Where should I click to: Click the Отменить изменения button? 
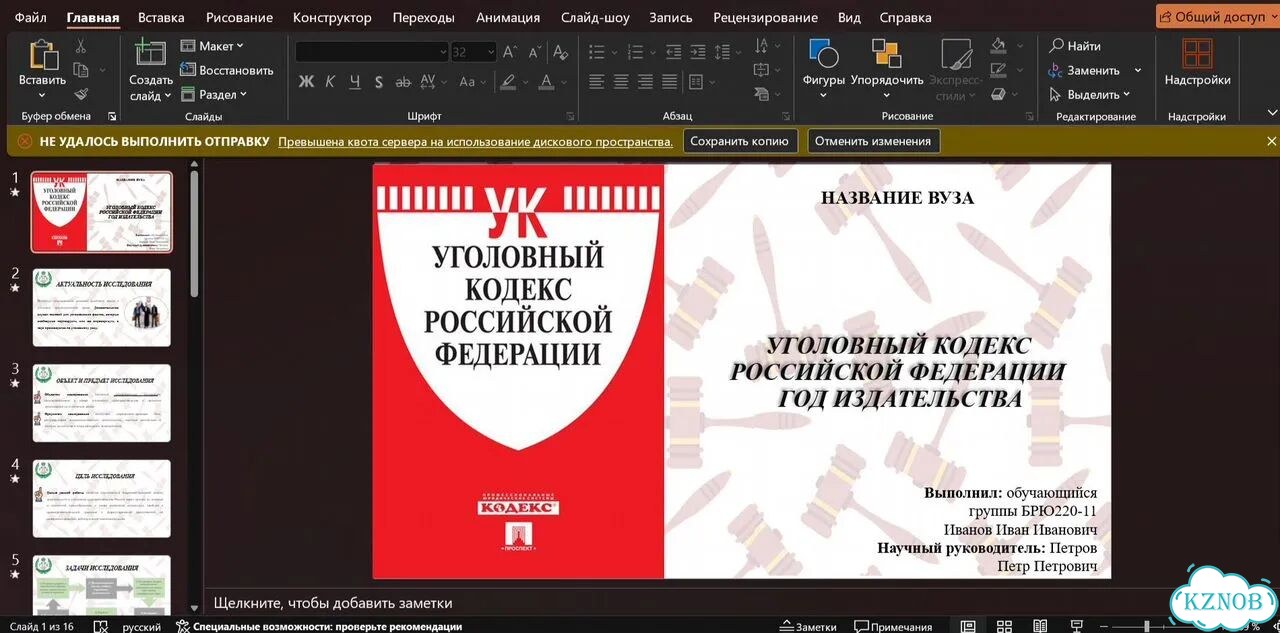pyautogui.click(x=873, y=141)
